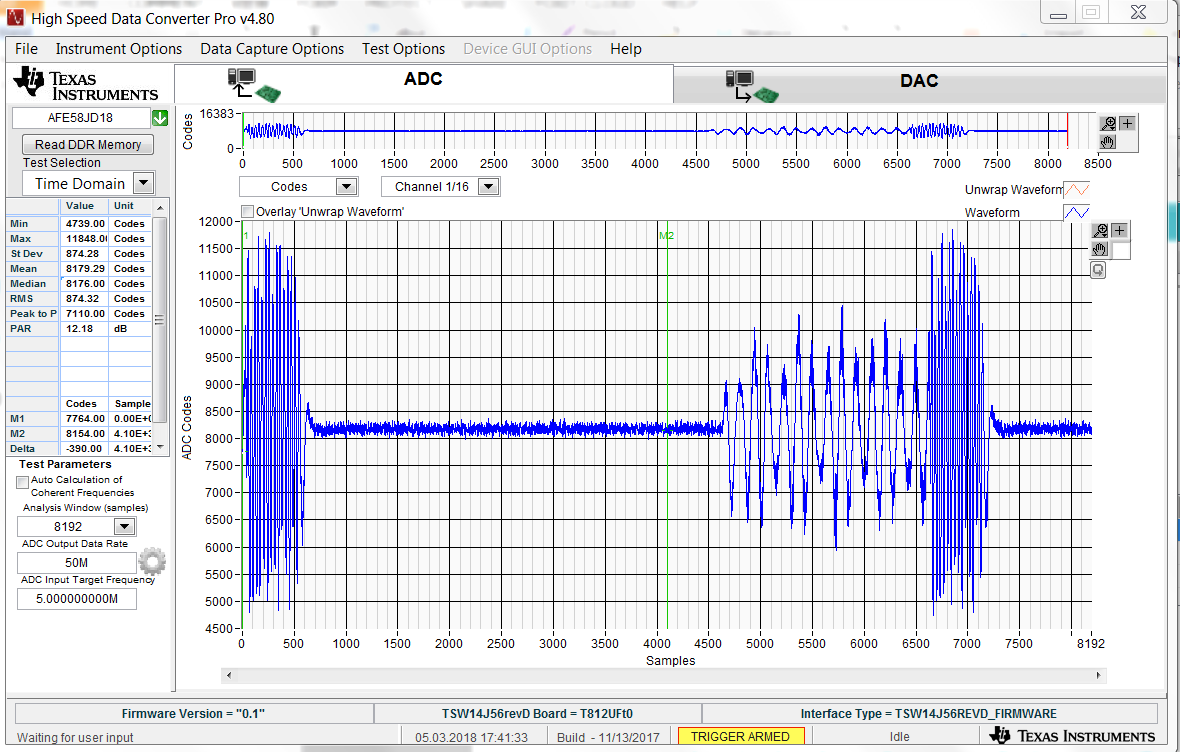Select the crosshair cursor tool on overview graph
Viewport: 1180px width, 752px height.
tap(1127, 123)
